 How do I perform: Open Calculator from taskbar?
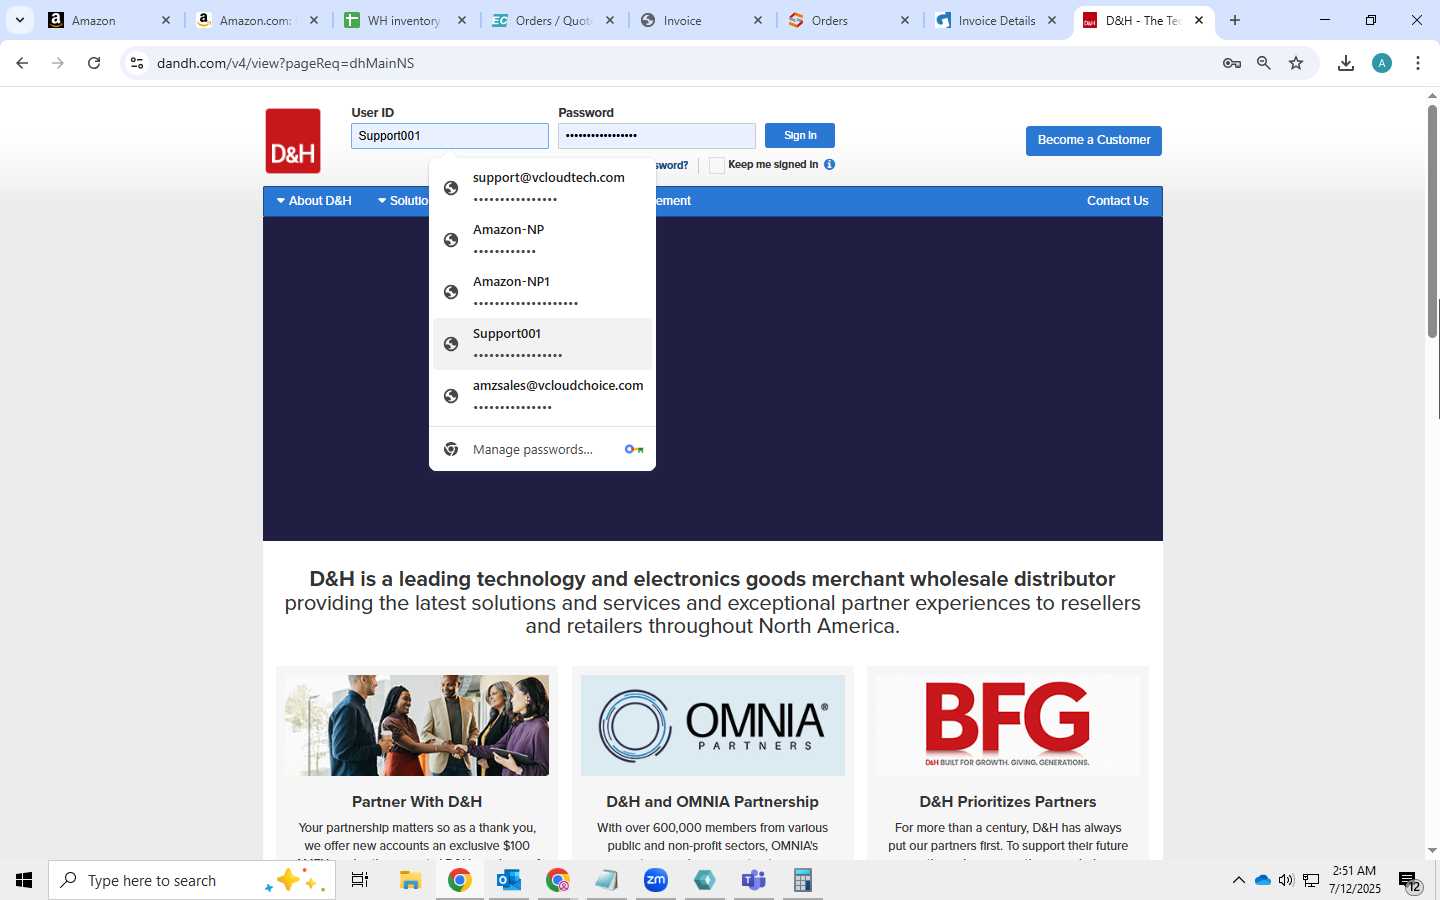(x=802, y=880)
